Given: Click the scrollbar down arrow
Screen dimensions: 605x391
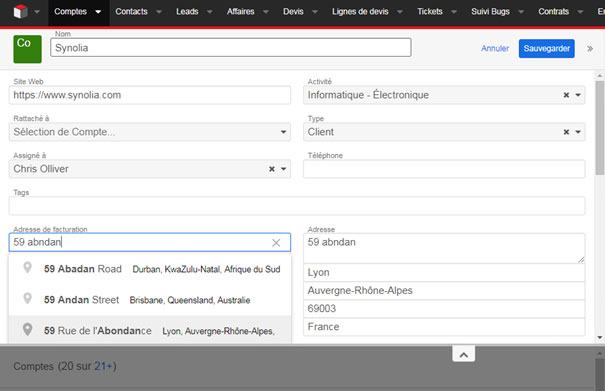Looking at the screenshot, I should 600,337.
